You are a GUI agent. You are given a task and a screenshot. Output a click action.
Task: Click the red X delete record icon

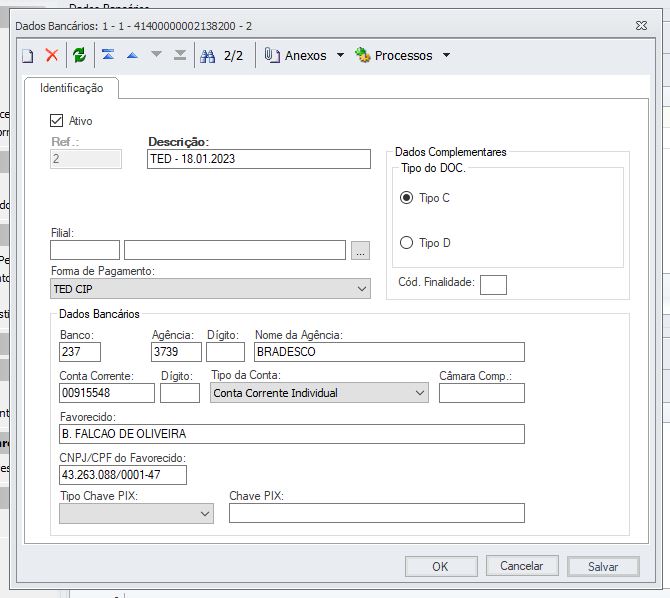[52, 56]
